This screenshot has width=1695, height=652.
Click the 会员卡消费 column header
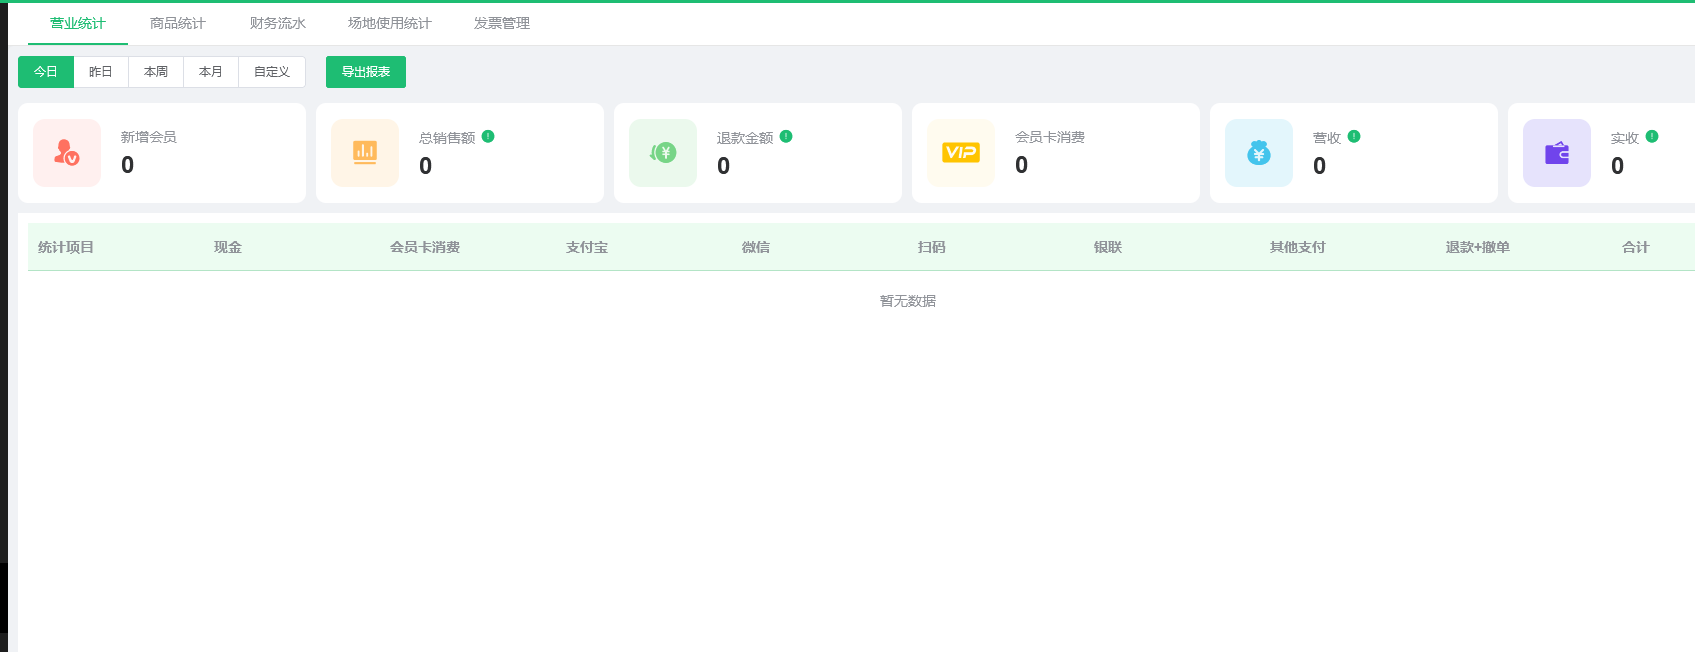425,247
